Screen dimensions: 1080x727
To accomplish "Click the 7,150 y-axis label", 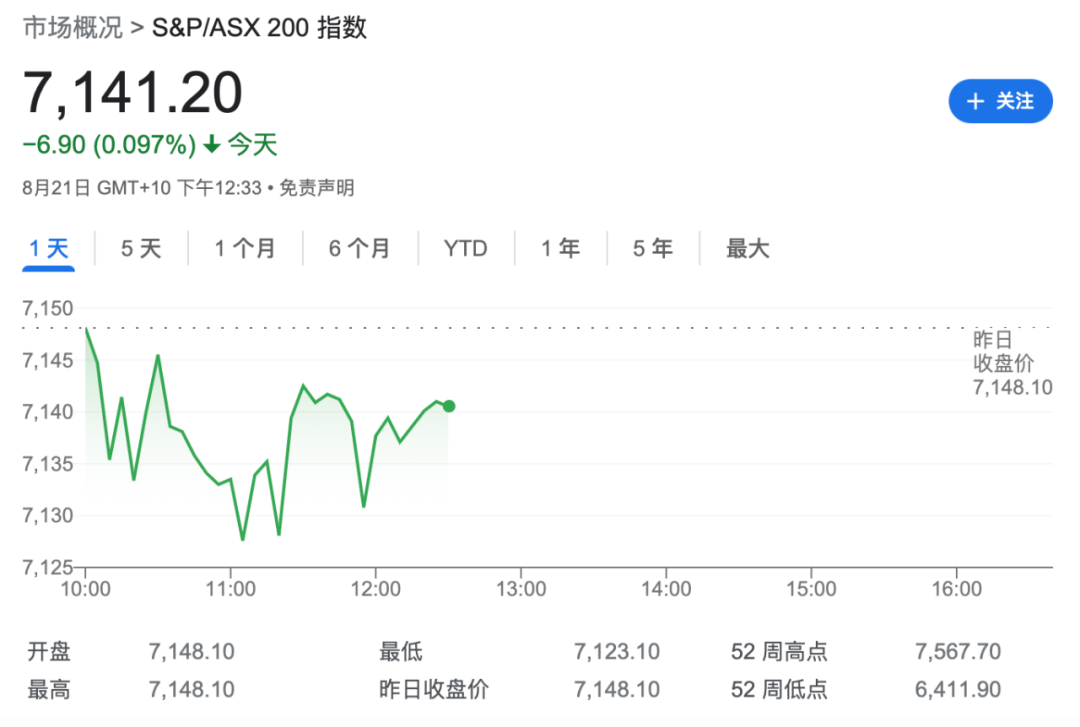I will click(x=48, y=308).
